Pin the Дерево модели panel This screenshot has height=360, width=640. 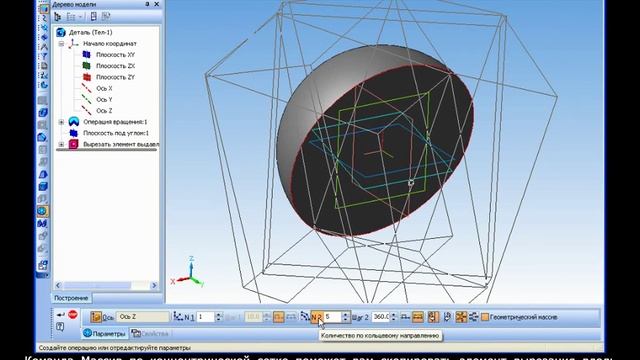[147, 4]
